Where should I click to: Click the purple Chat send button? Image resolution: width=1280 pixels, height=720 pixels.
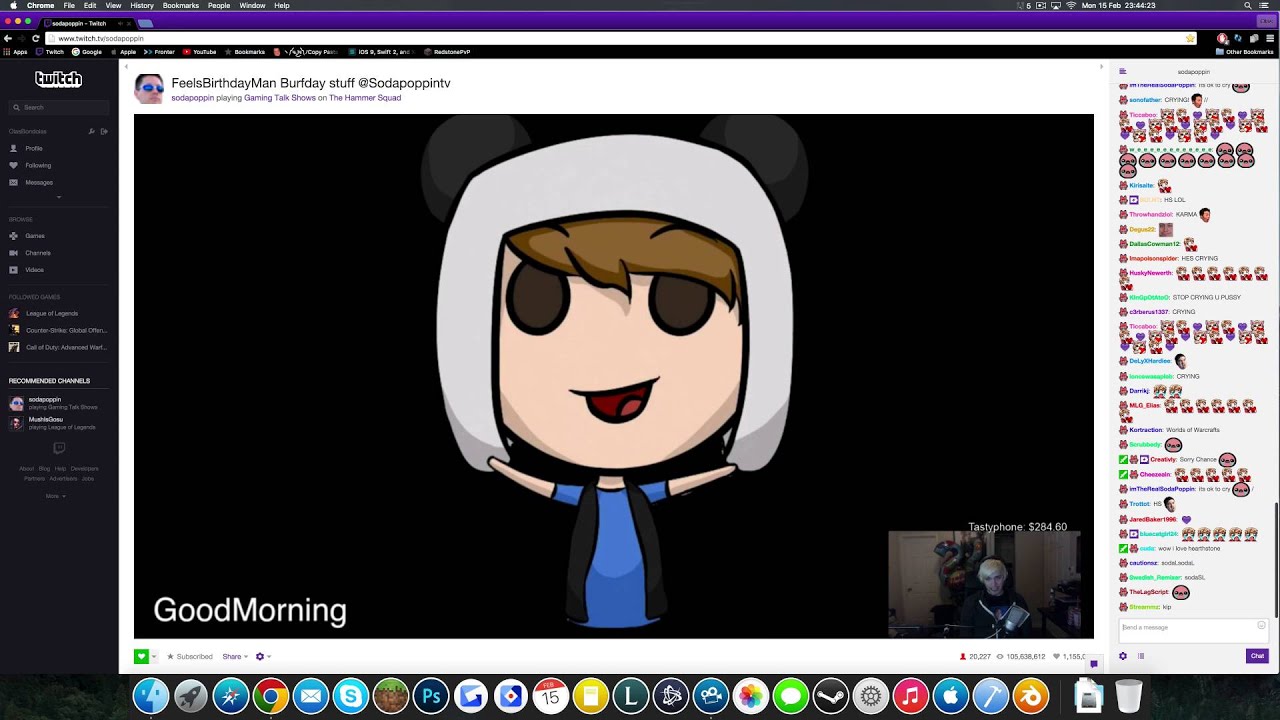(x=1257, y=656)
